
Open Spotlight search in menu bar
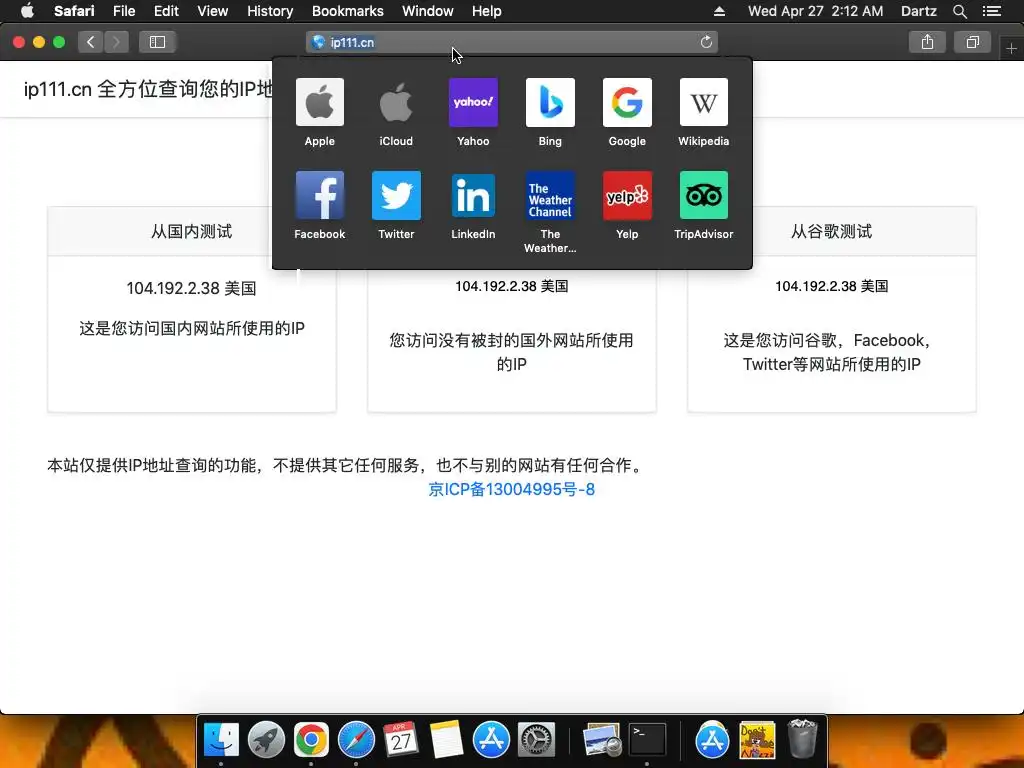pyautogui.click(x=959, y=11)
